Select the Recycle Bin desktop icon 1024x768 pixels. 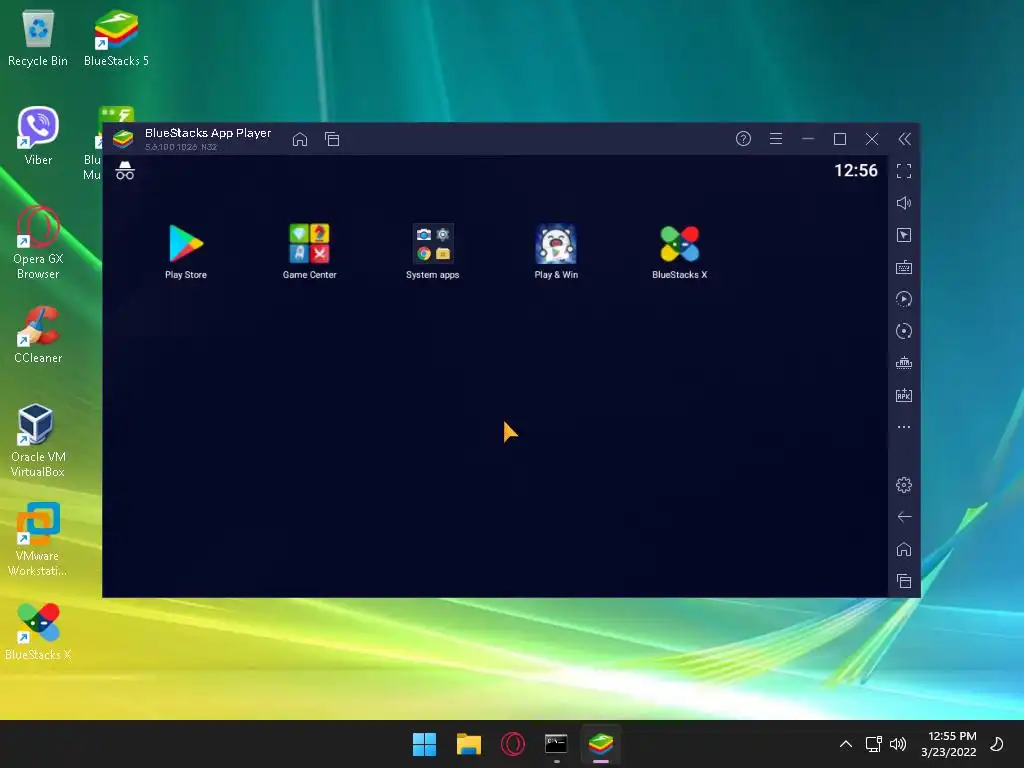[x=38, y=39]
